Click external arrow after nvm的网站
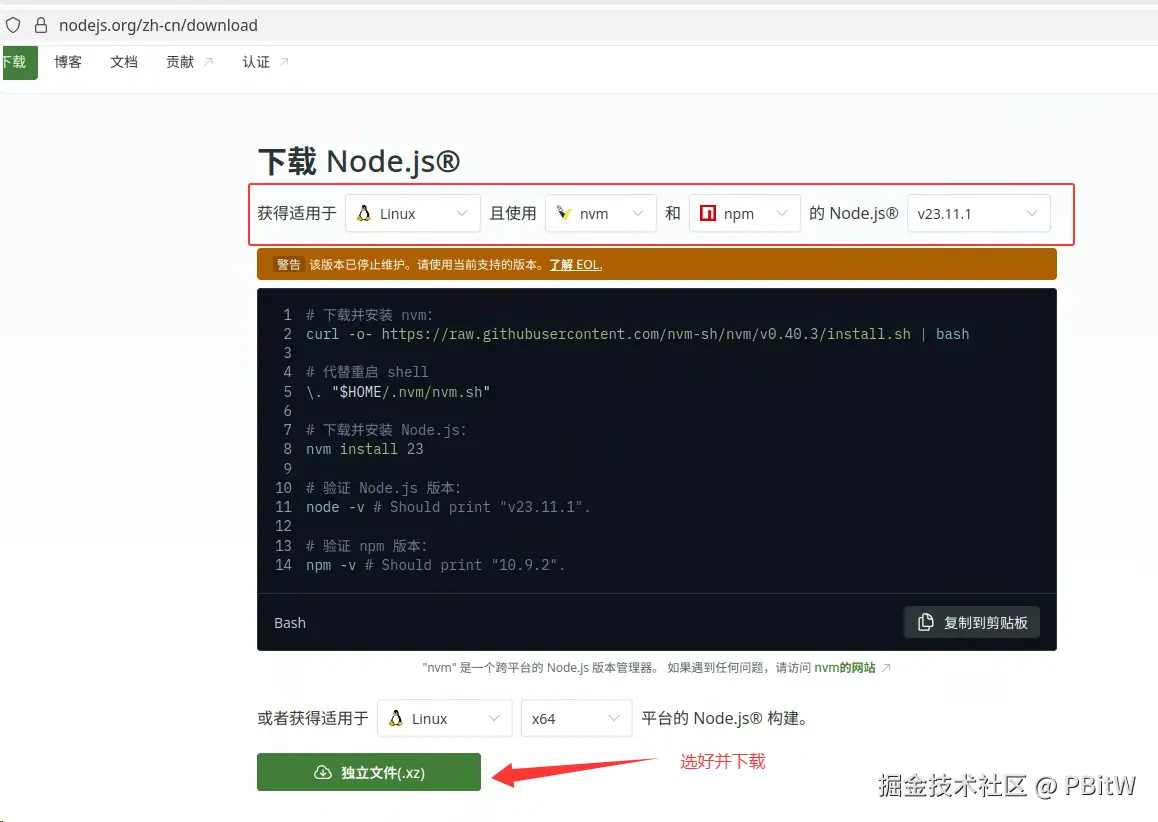1158x822 pixels. (886, 668)
